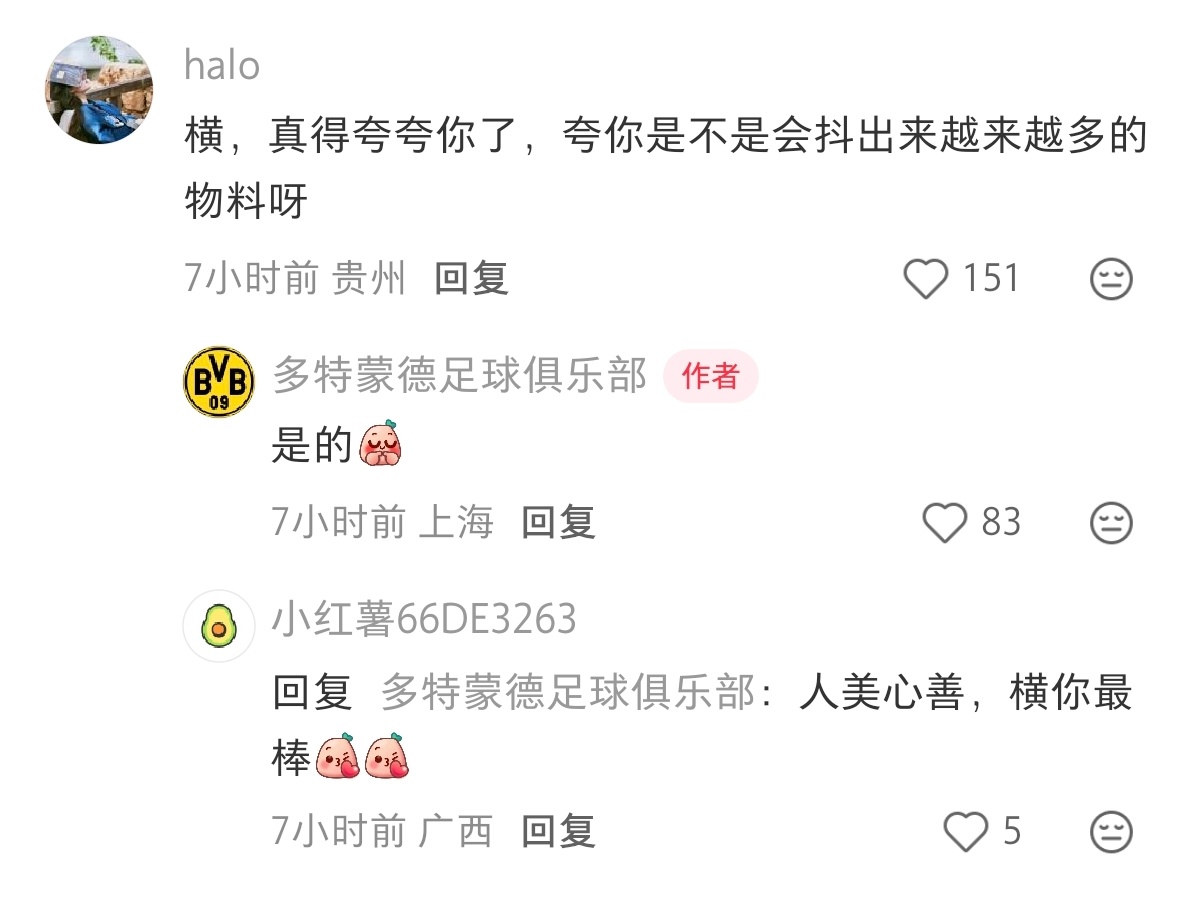Reply to halo's comment from 贵州

point(471,278)
